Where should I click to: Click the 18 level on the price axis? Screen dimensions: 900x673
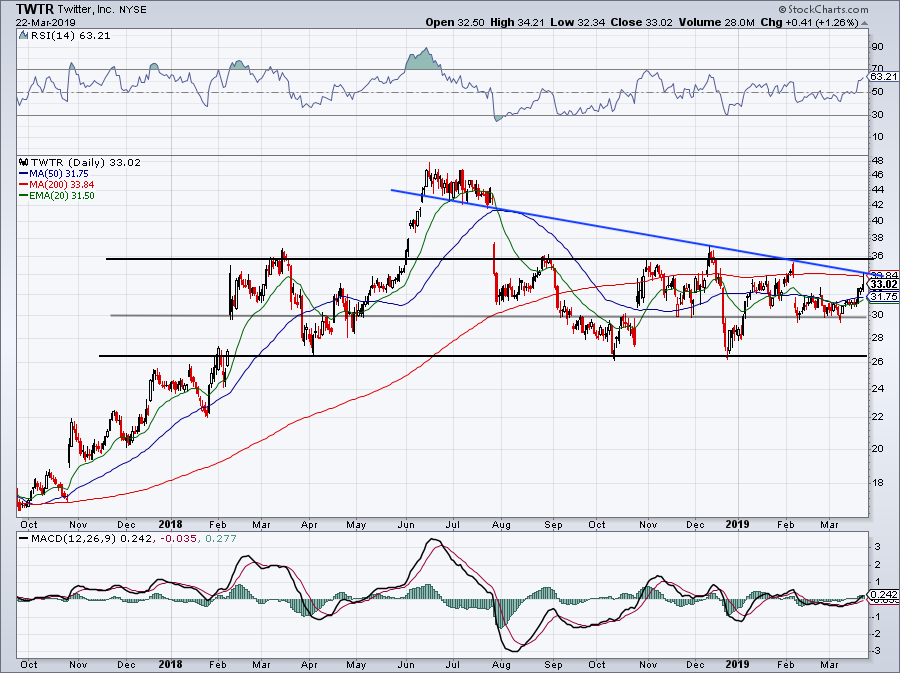pyautogui.click(x=877, y=483)
